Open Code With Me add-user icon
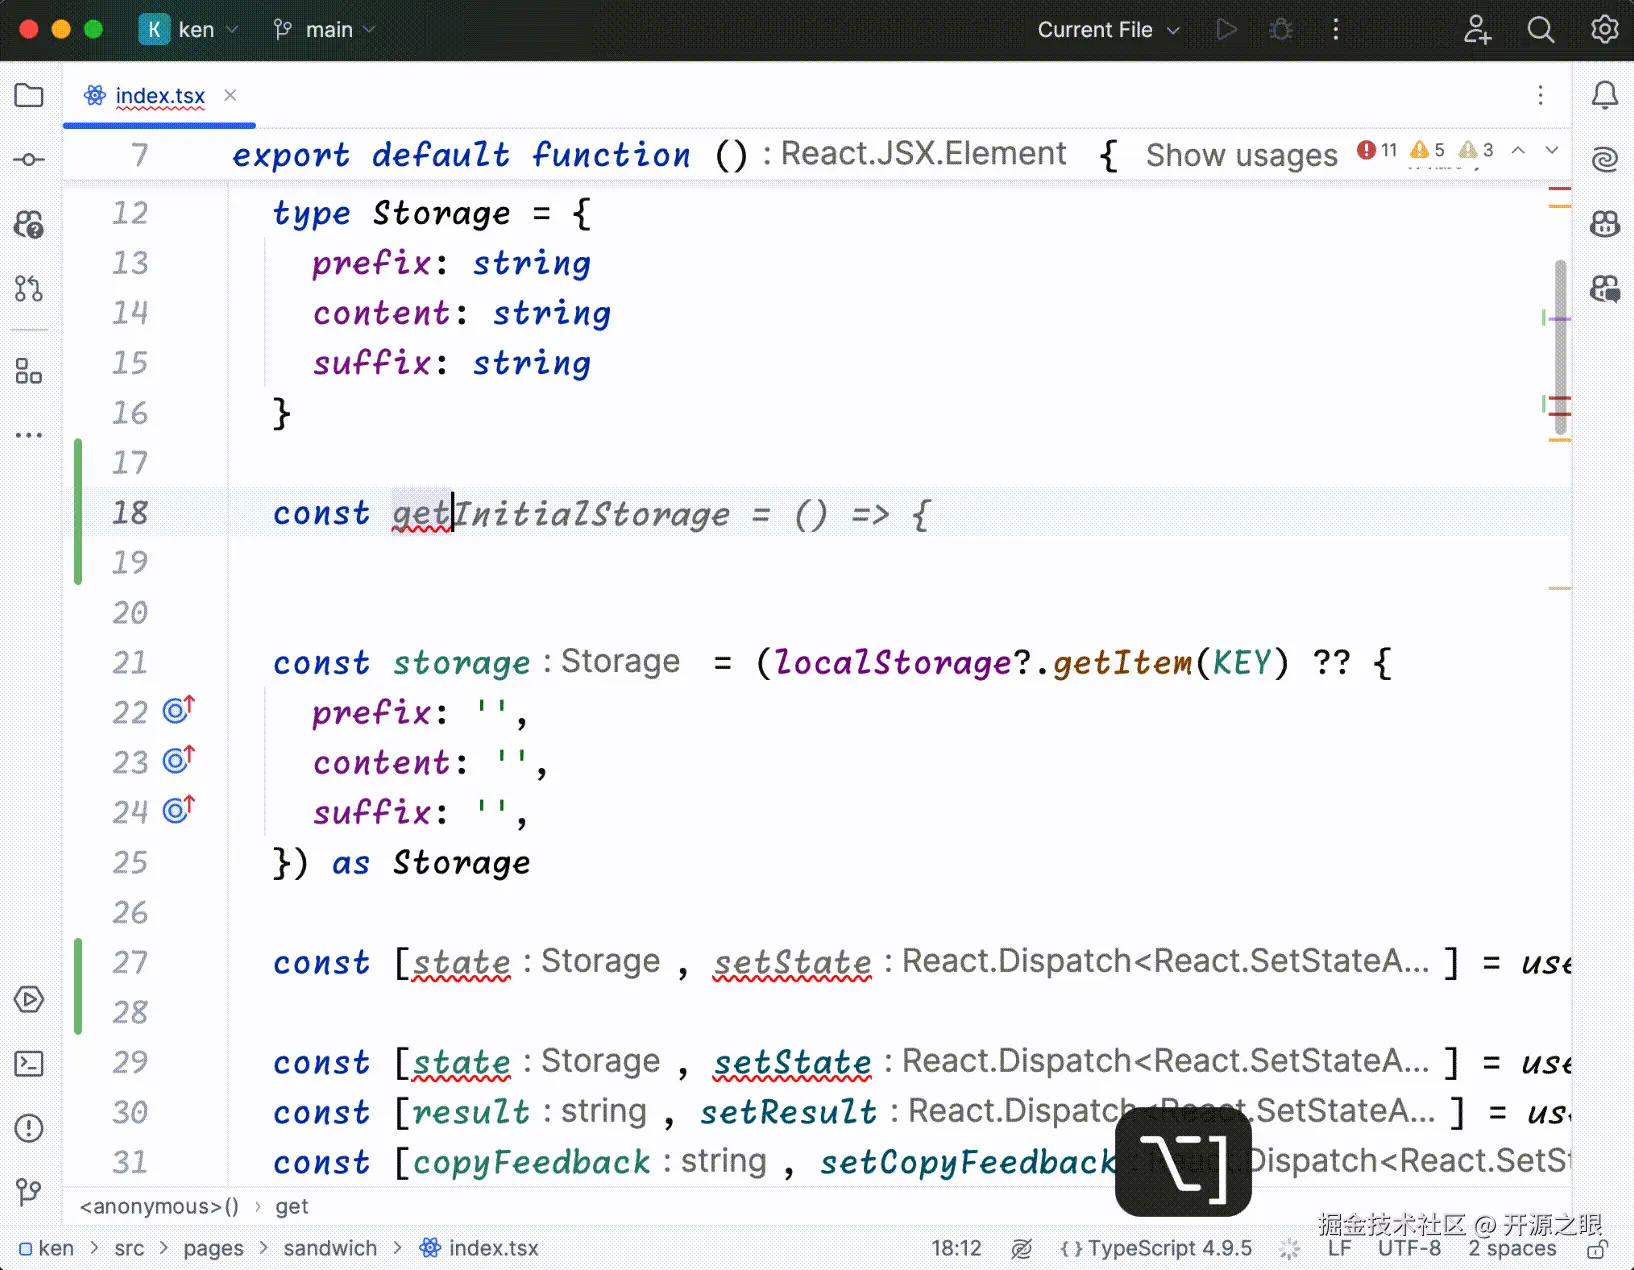 (1477, 30)
